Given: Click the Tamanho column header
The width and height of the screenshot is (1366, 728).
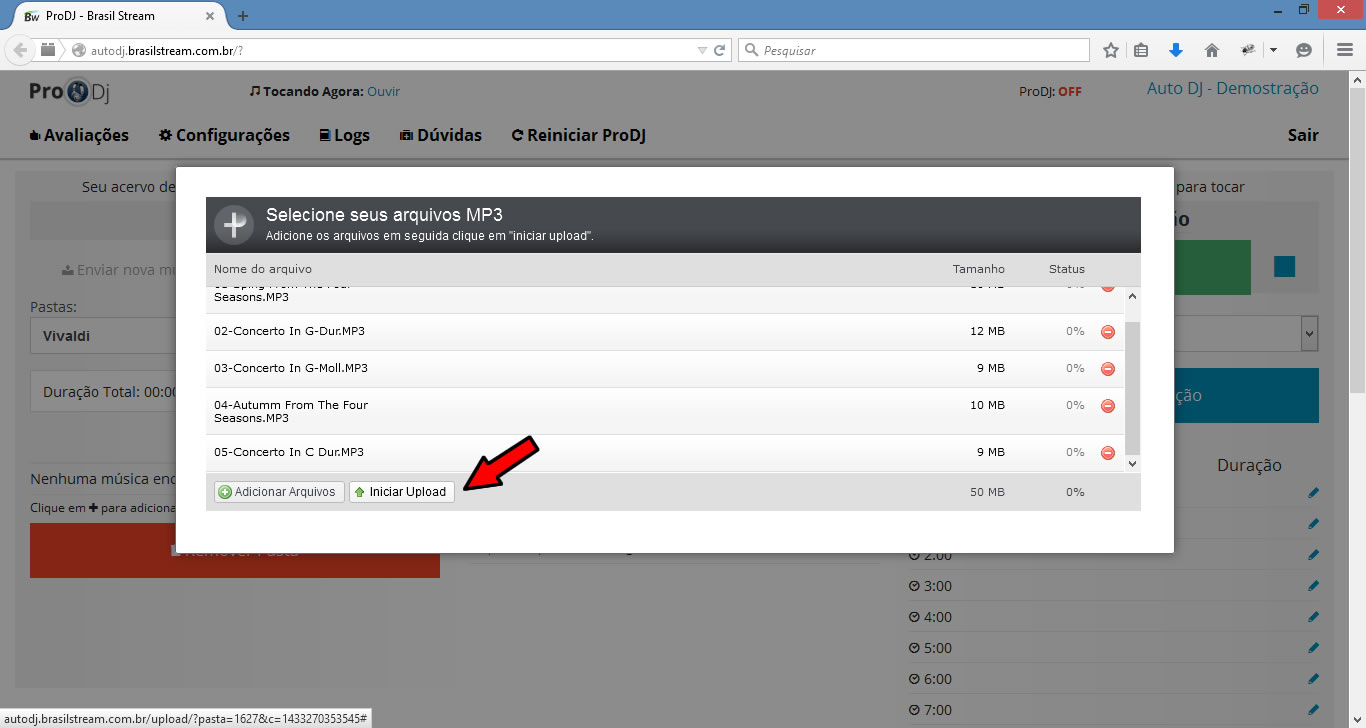Looking at the screenshot, I should coord(978,269).
